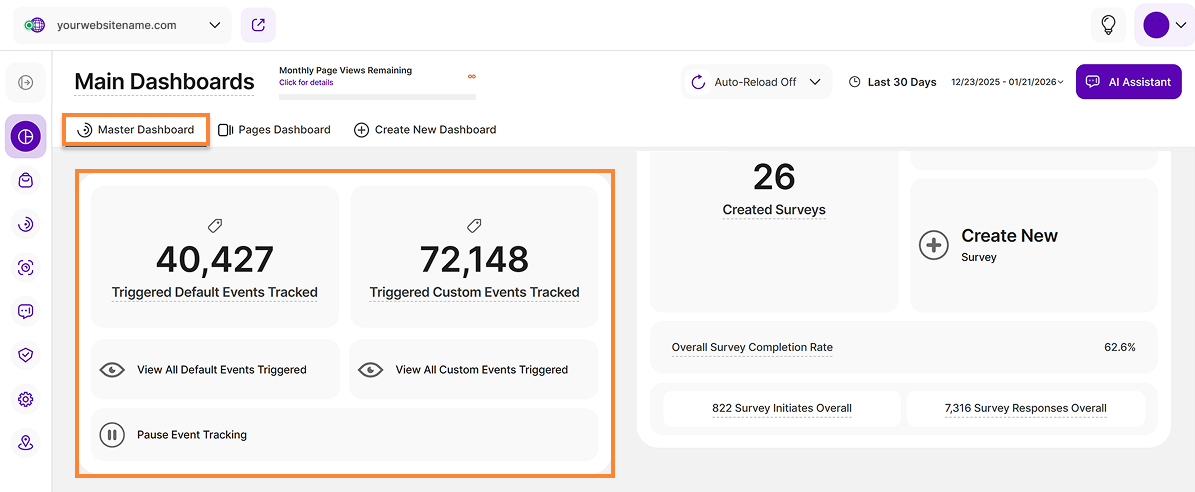Click the 'Click for details' link
The height and width of the screenshot is (492, 1195).
[306, 83]
